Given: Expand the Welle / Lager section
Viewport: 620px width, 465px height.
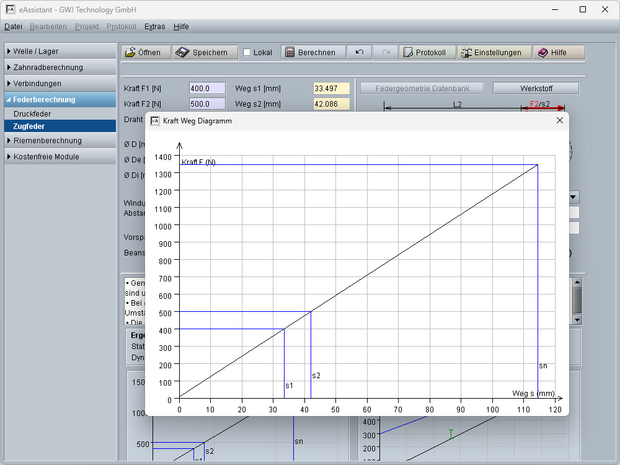Looking at the screenshot, I should (x=59, y=51).
